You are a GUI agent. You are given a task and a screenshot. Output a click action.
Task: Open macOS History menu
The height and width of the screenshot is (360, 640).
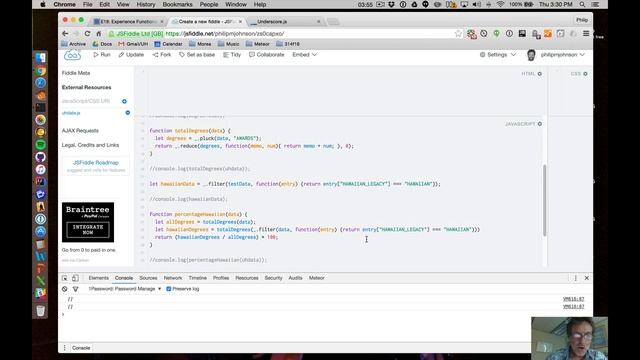pyautogui.click(x=146, y=4)
